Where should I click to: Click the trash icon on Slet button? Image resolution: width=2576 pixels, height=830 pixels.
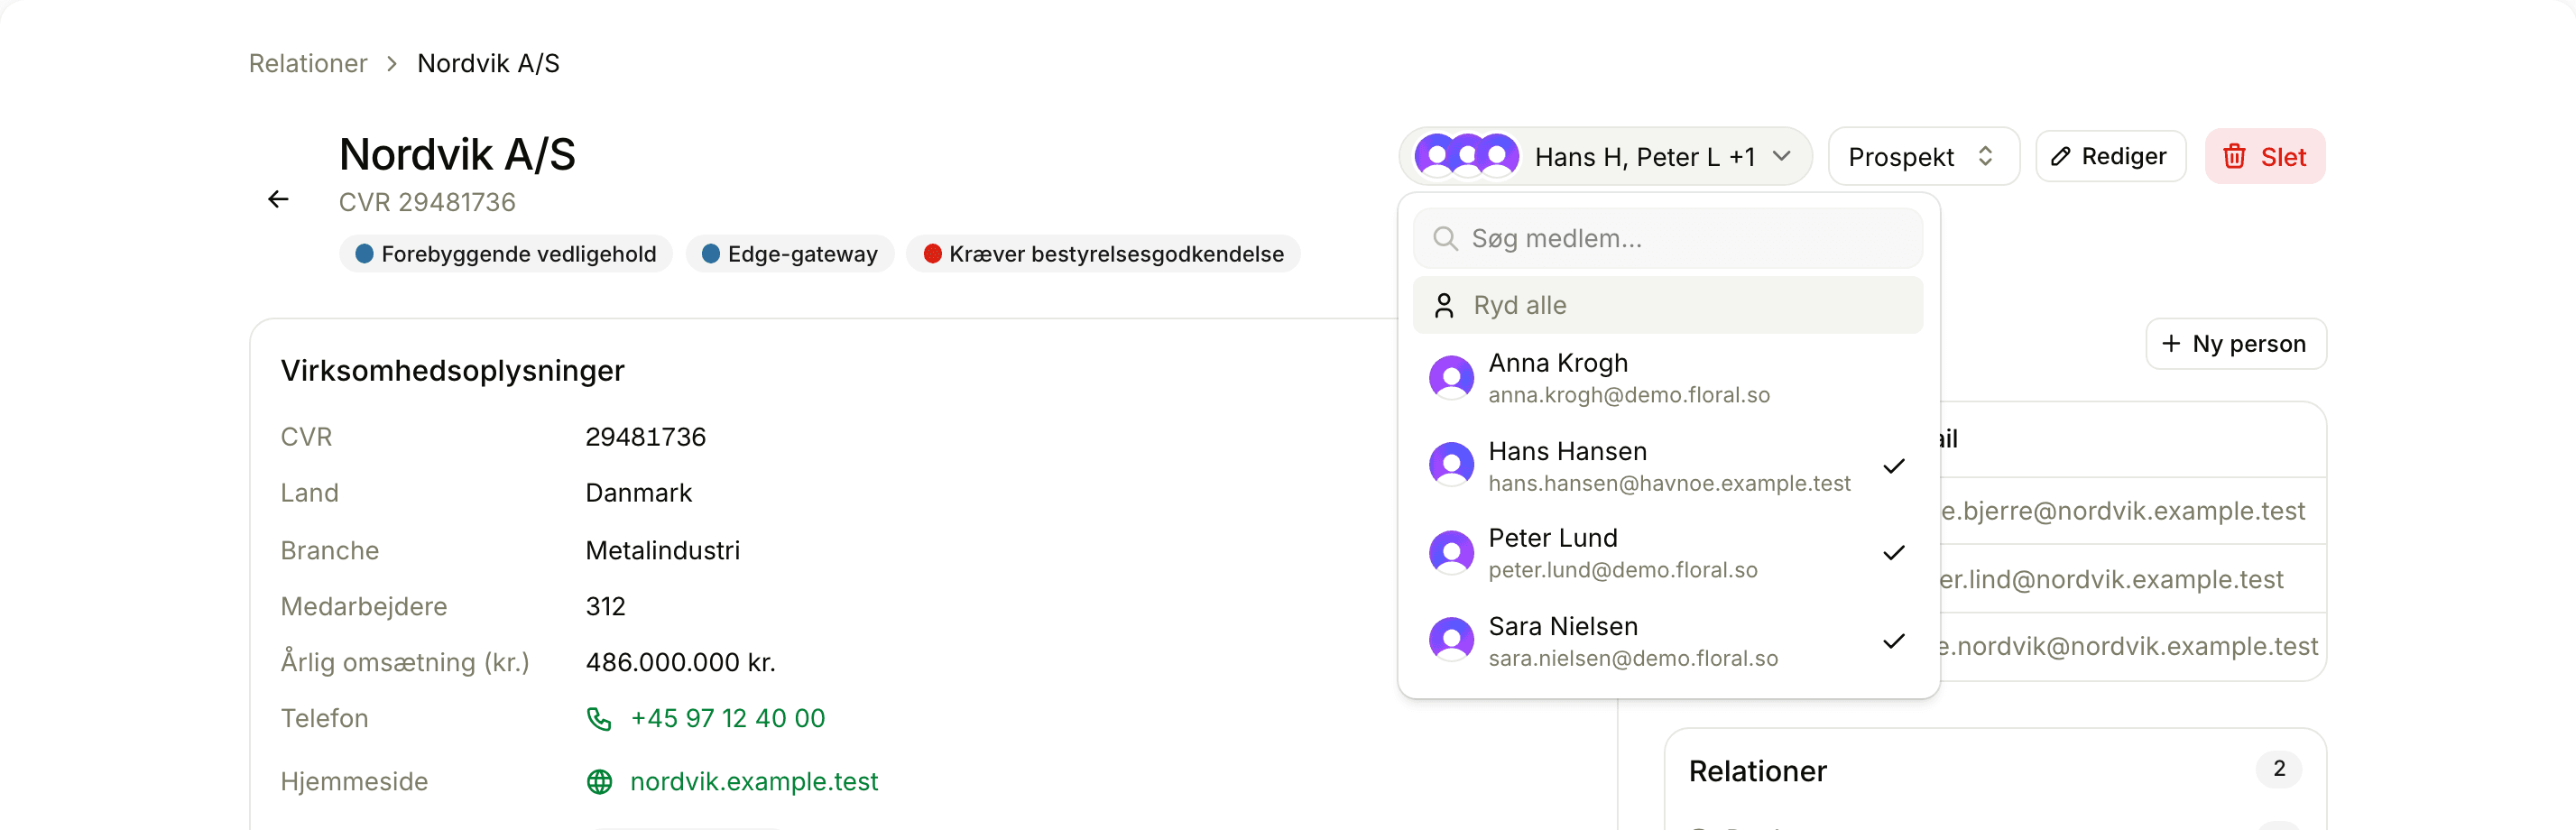2234,157
